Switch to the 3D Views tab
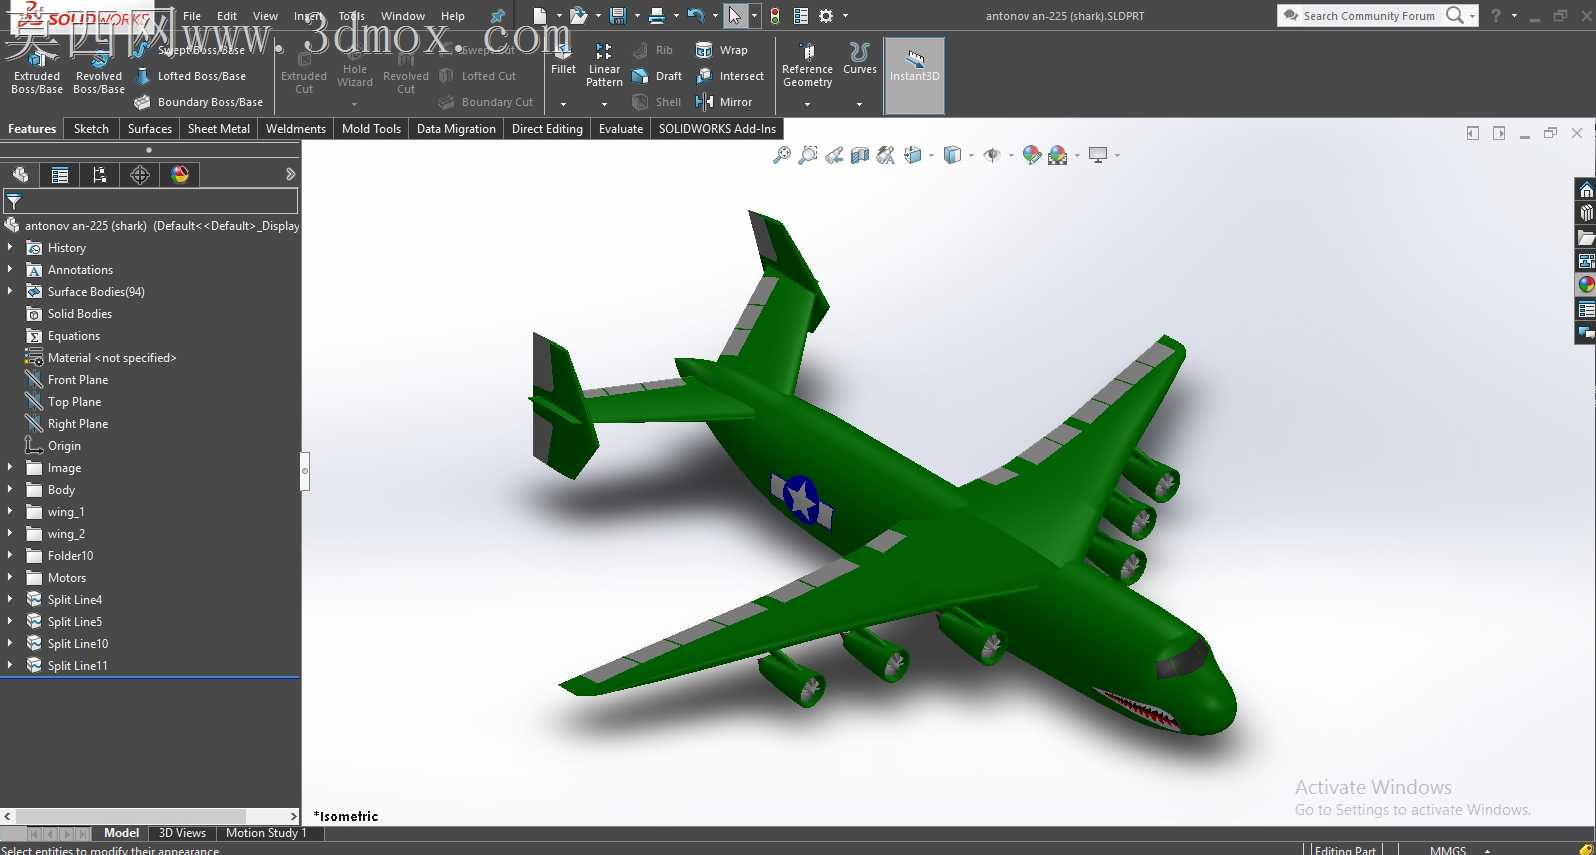 pos(182,833)
